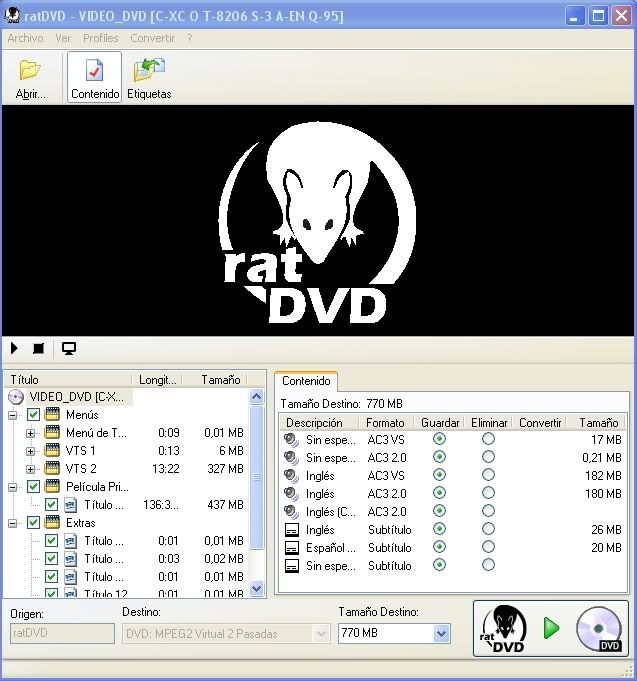Click the 437 MB Título file icon
The image size is (637, 681).
(70, 505)
